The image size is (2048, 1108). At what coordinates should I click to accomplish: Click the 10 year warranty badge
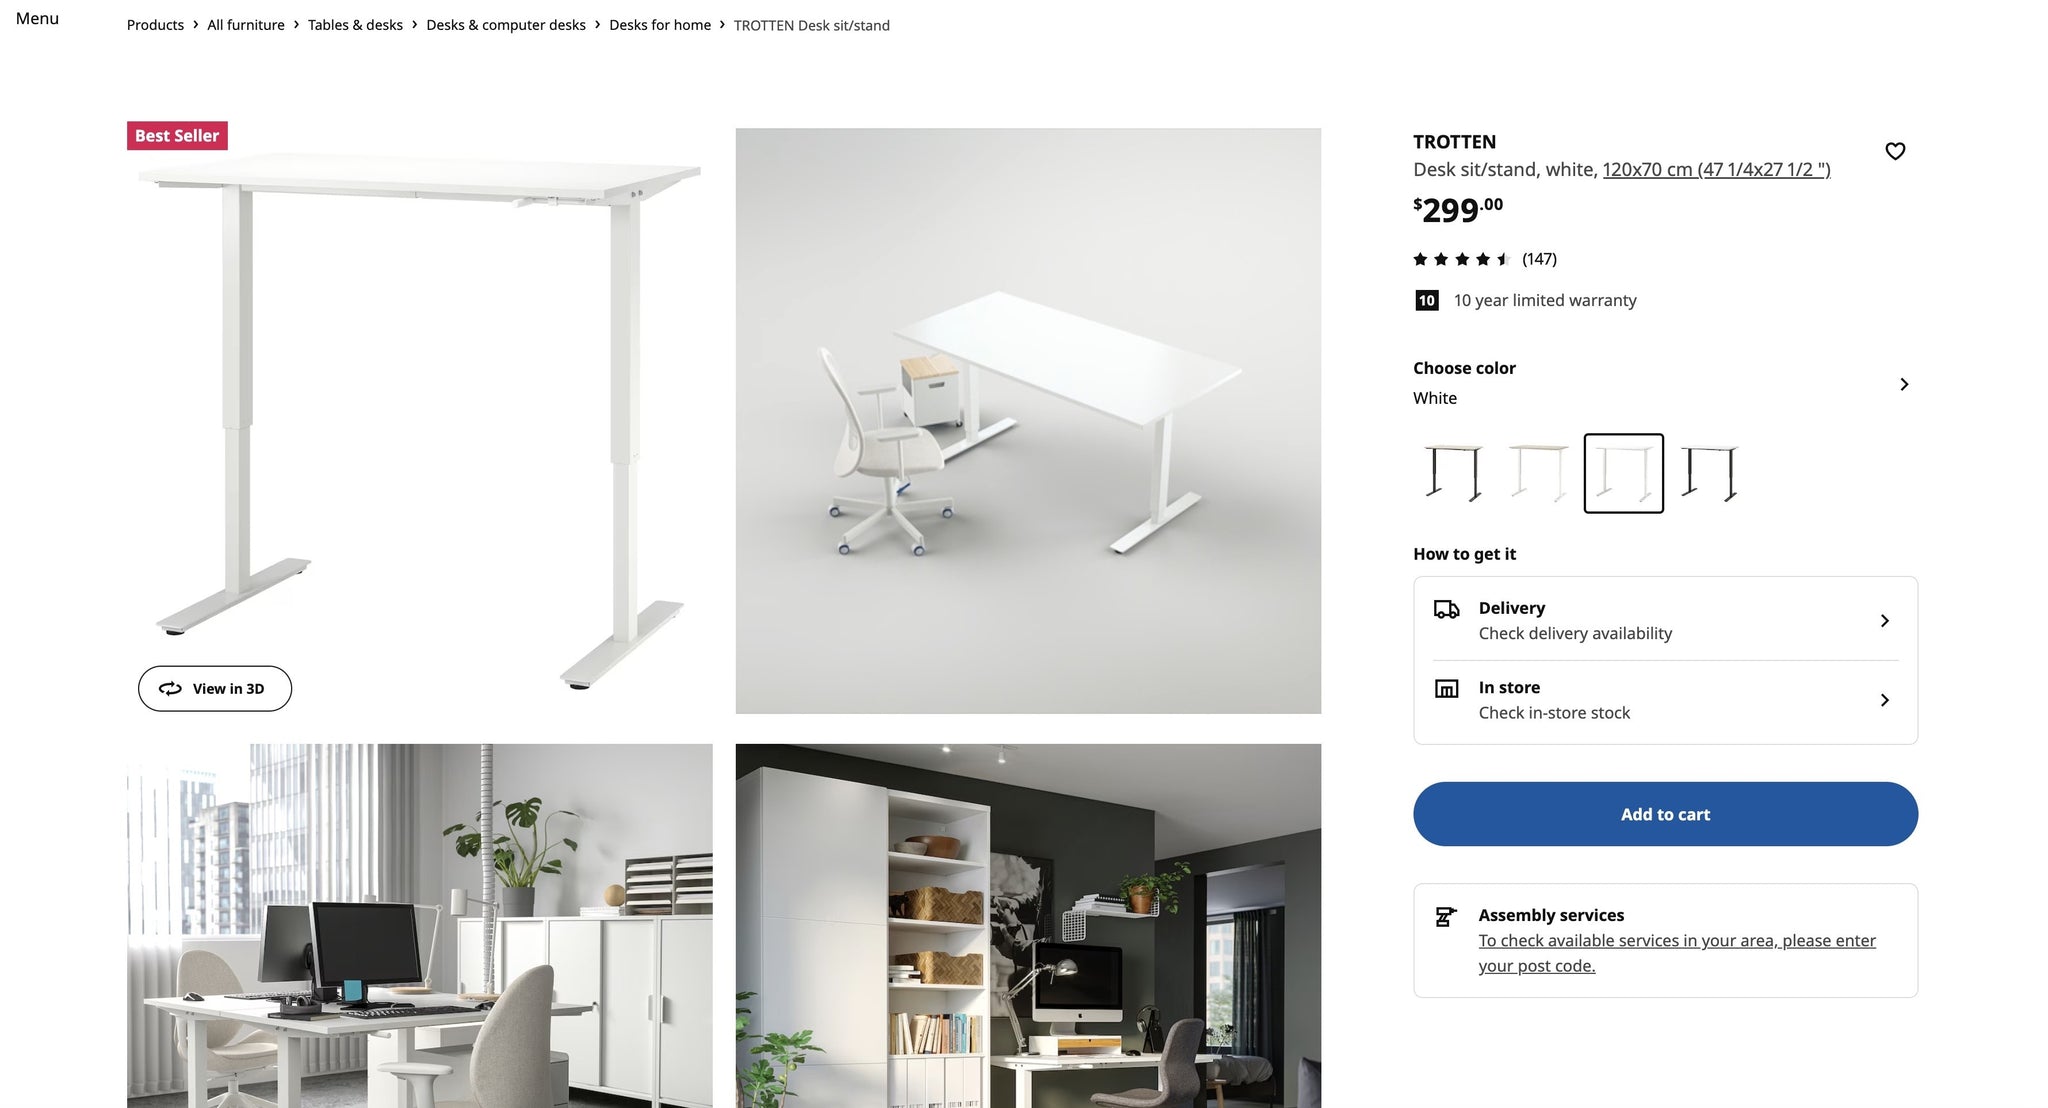click(x=1427, y=300)
